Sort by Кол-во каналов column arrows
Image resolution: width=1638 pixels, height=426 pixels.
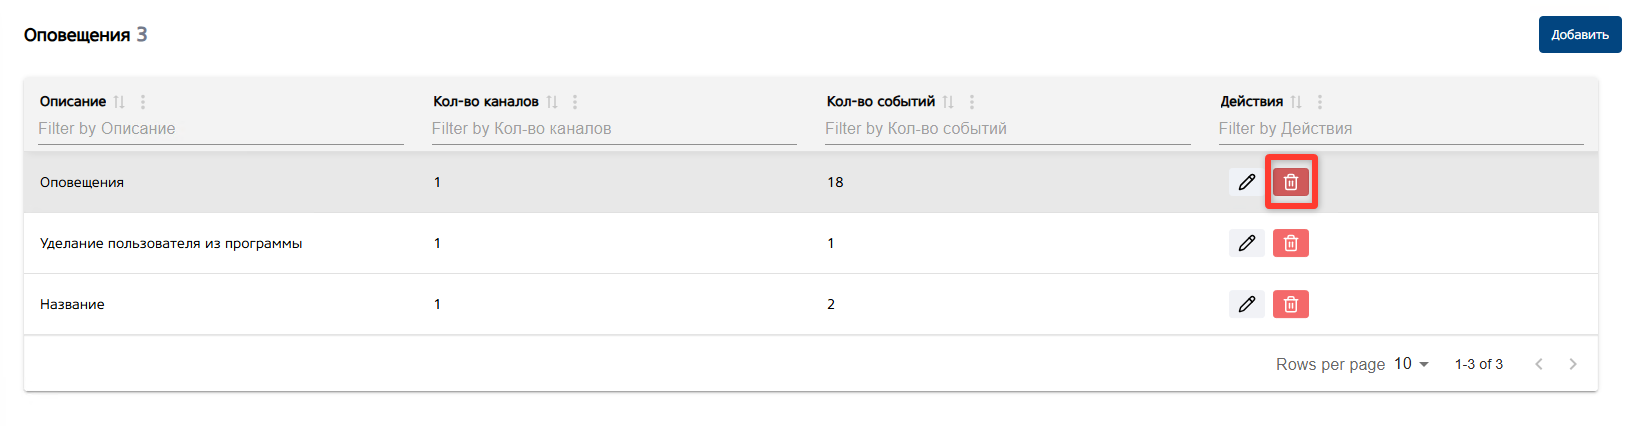(x=552, y=102)
